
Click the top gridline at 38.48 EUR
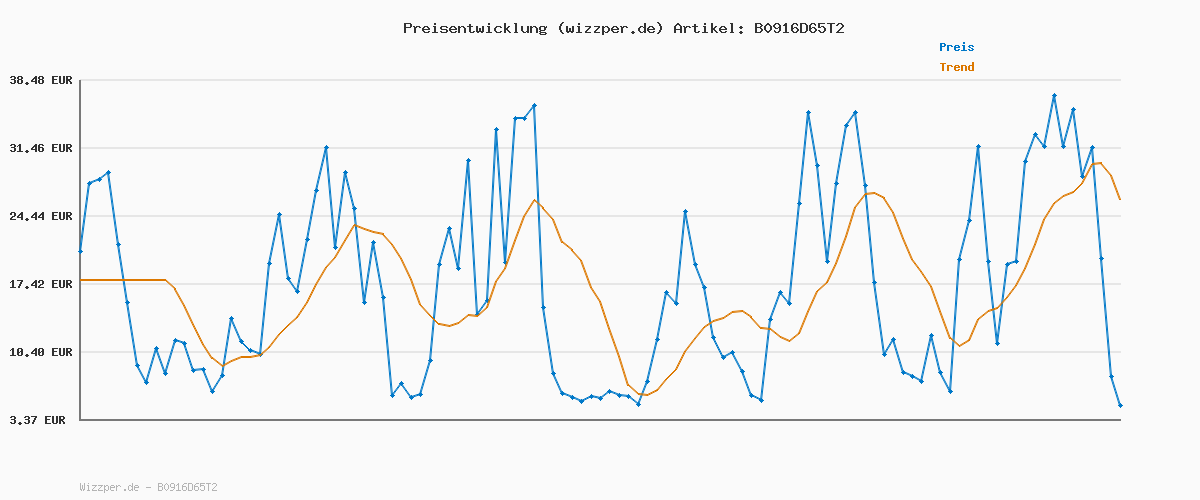tap(600, 80)
